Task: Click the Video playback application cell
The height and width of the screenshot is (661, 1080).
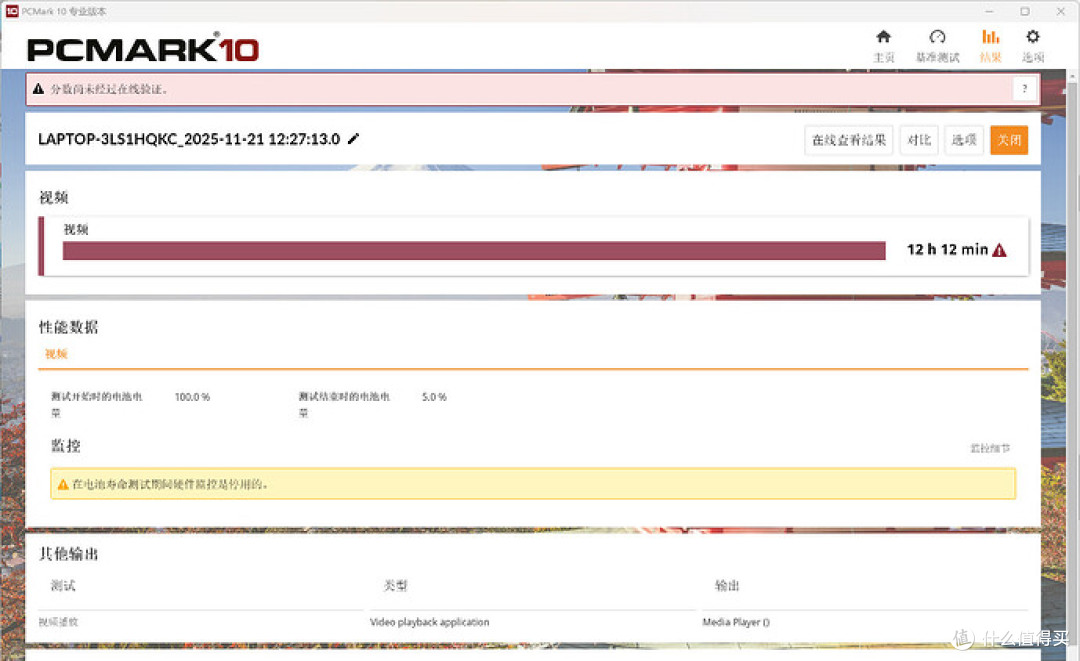Action: point(429,622)
